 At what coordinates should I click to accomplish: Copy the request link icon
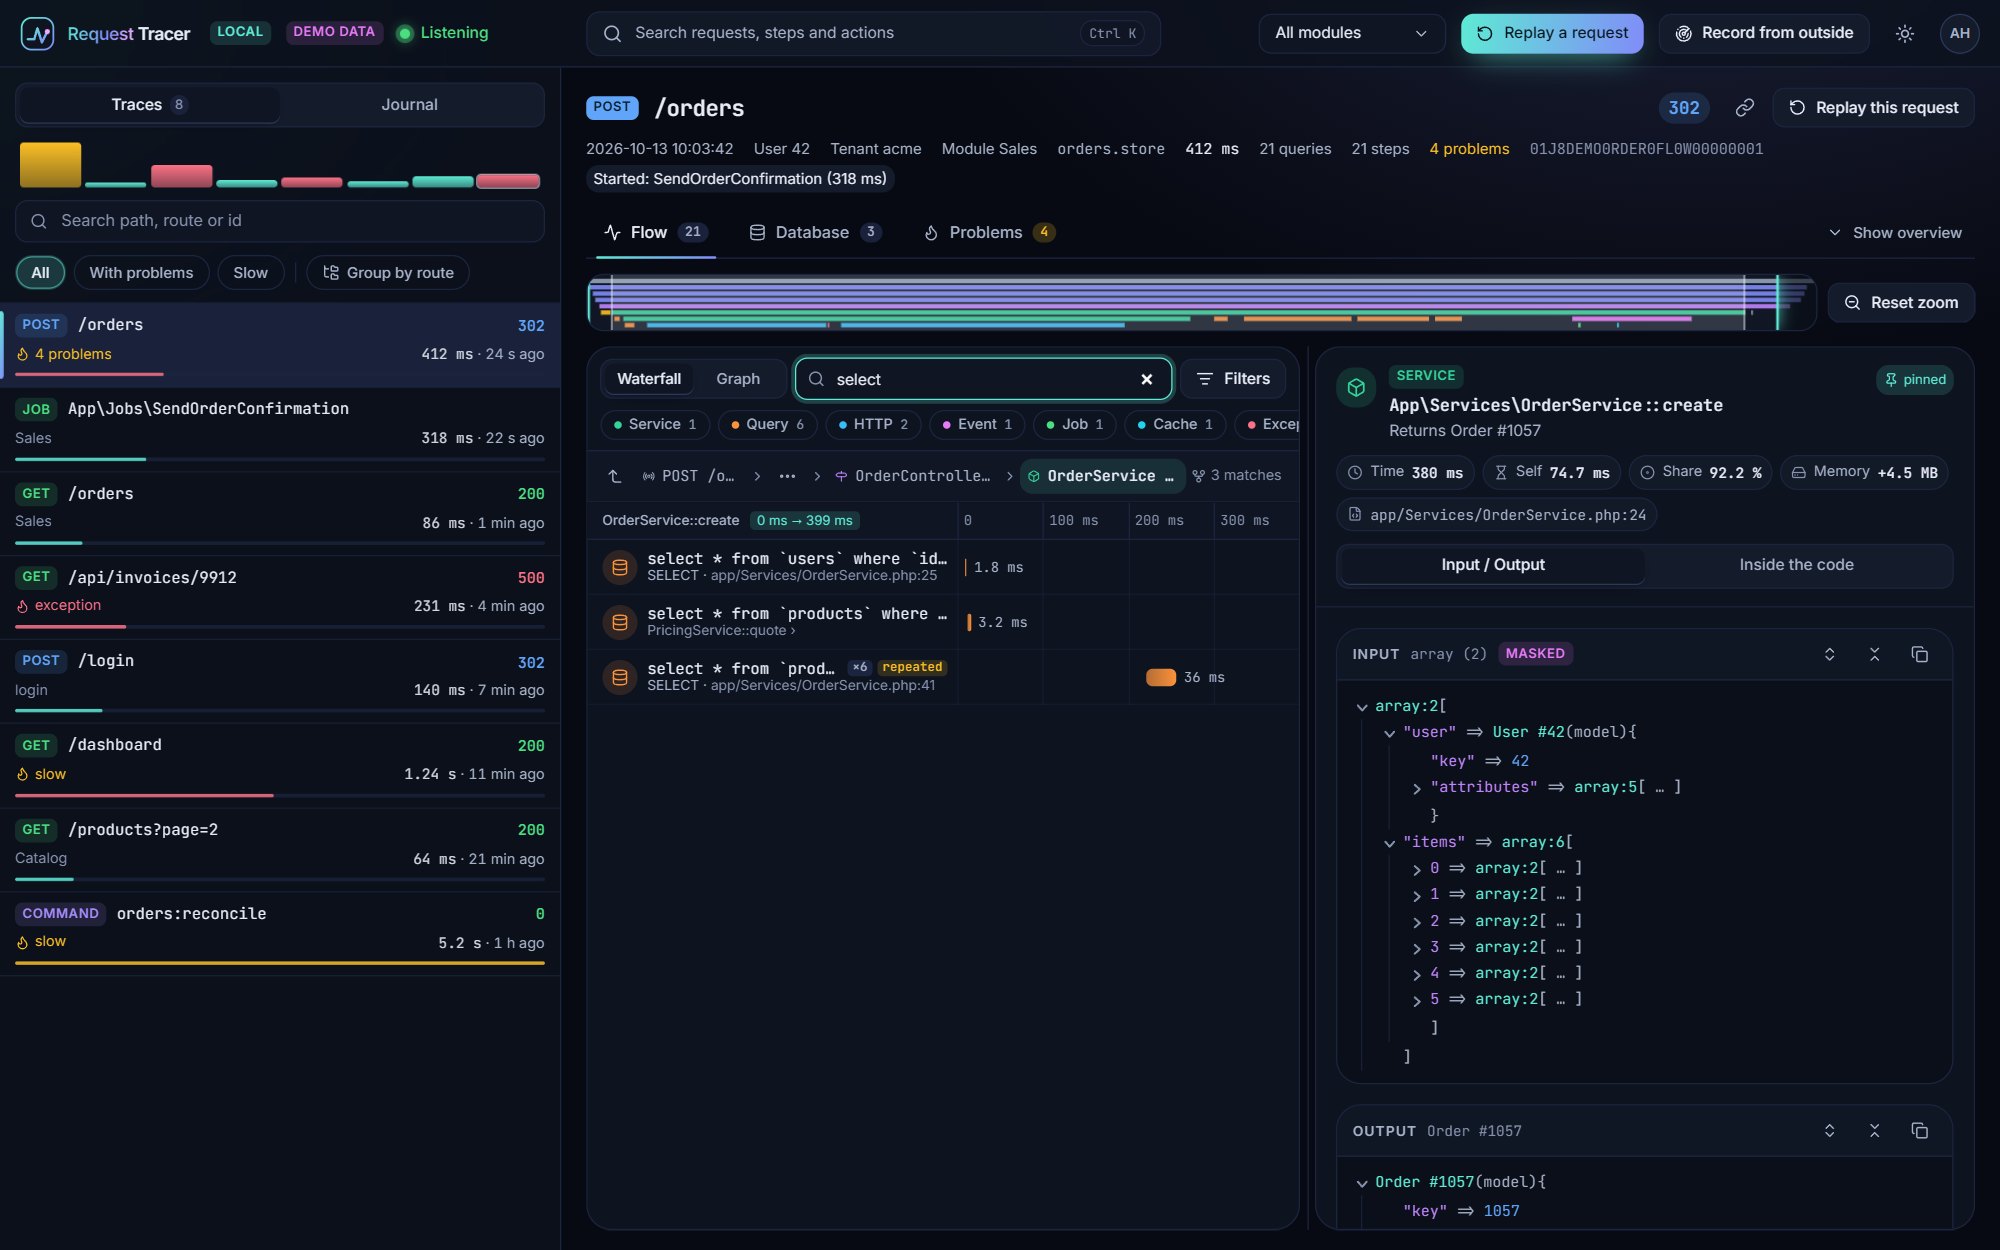[x=1745, y=108]
